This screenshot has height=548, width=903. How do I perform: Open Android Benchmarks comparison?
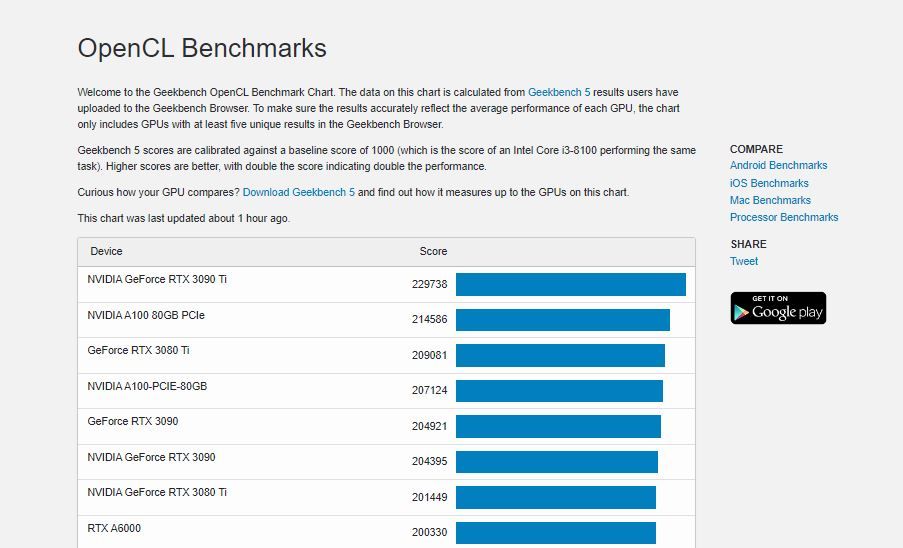[x=778, y=165]
